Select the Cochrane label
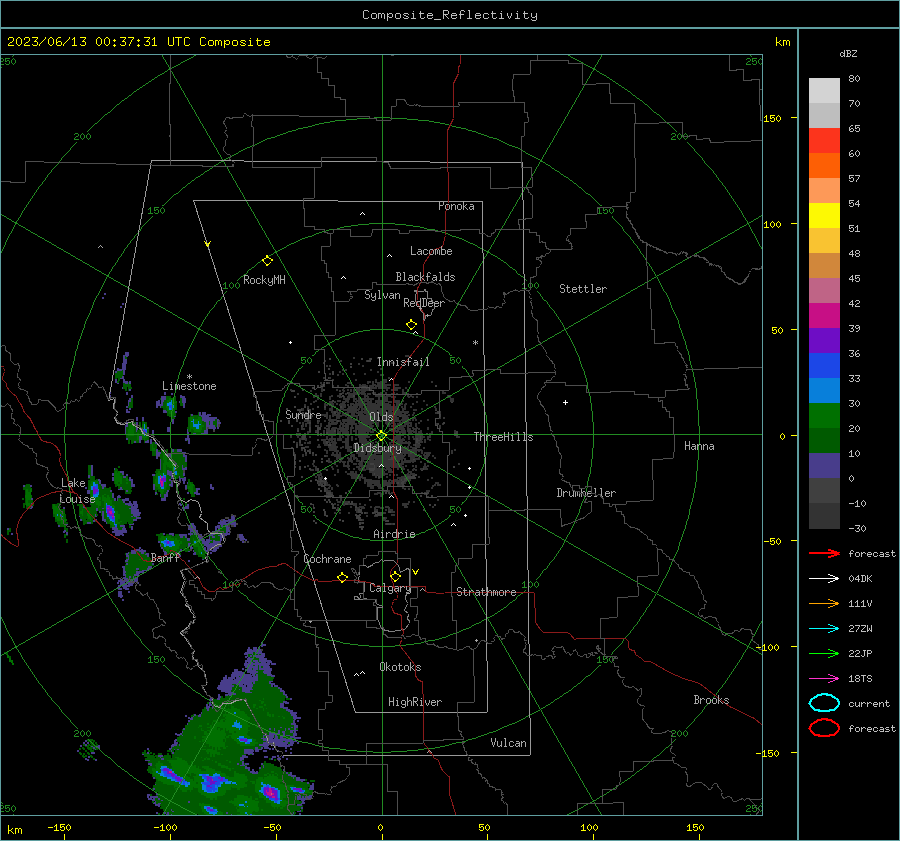Screen dimensions: 900x841 click(327, 559)
